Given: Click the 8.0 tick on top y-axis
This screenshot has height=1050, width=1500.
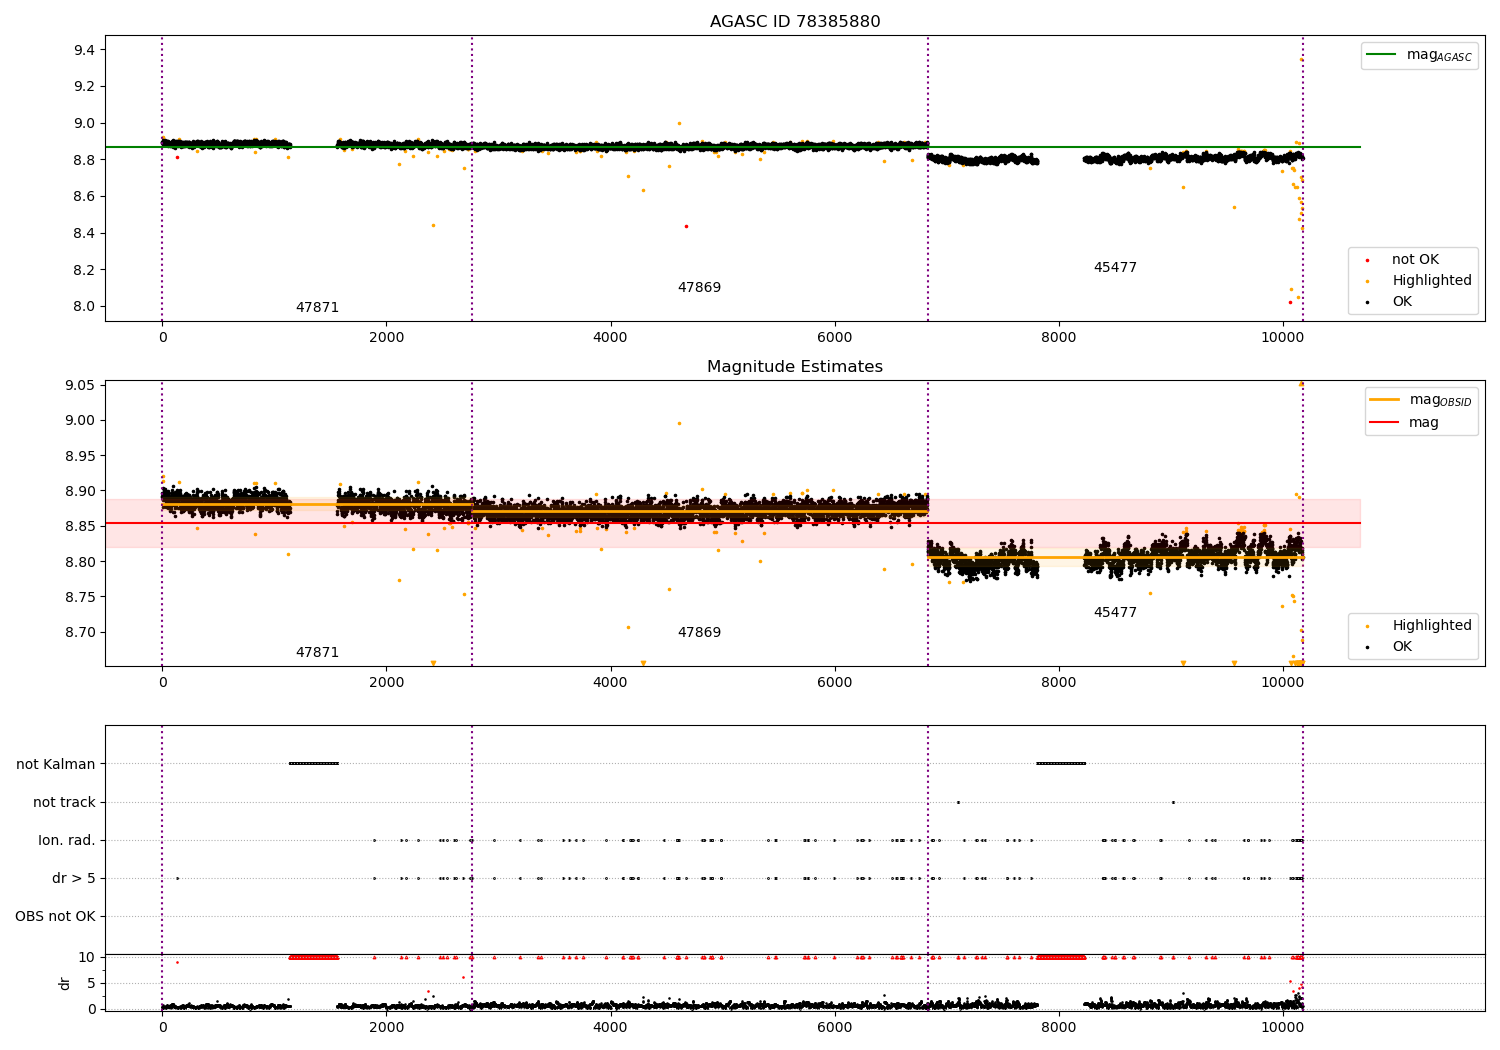Looking at the screenshot, I should 85,307.
